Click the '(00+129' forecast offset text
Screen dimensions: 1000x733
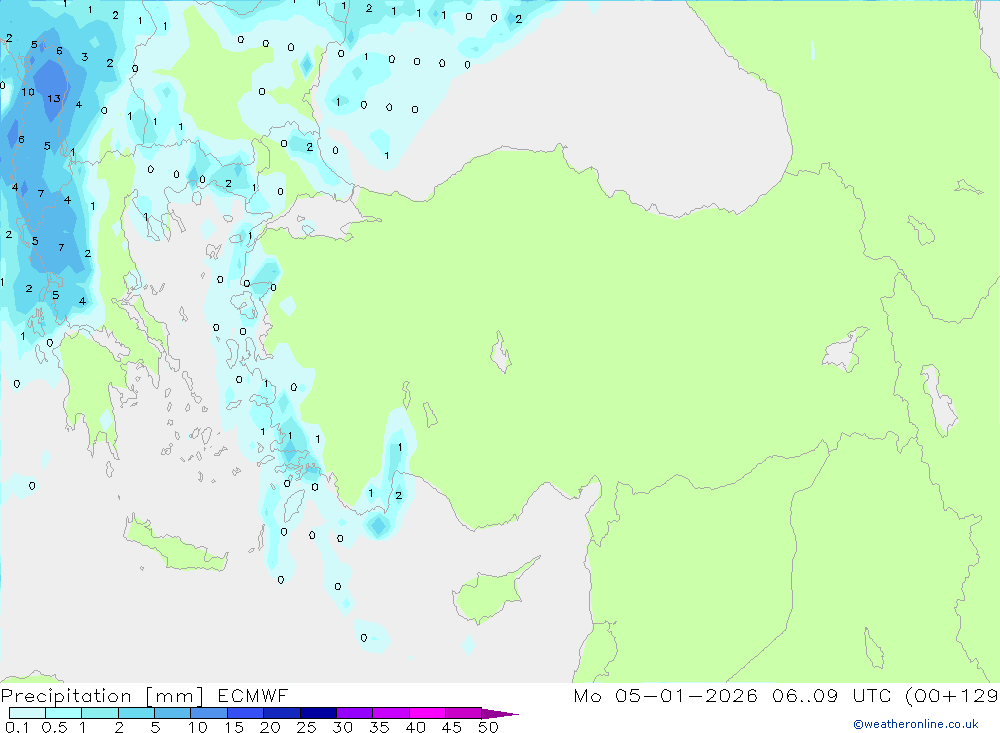click(x=952, y=695)
